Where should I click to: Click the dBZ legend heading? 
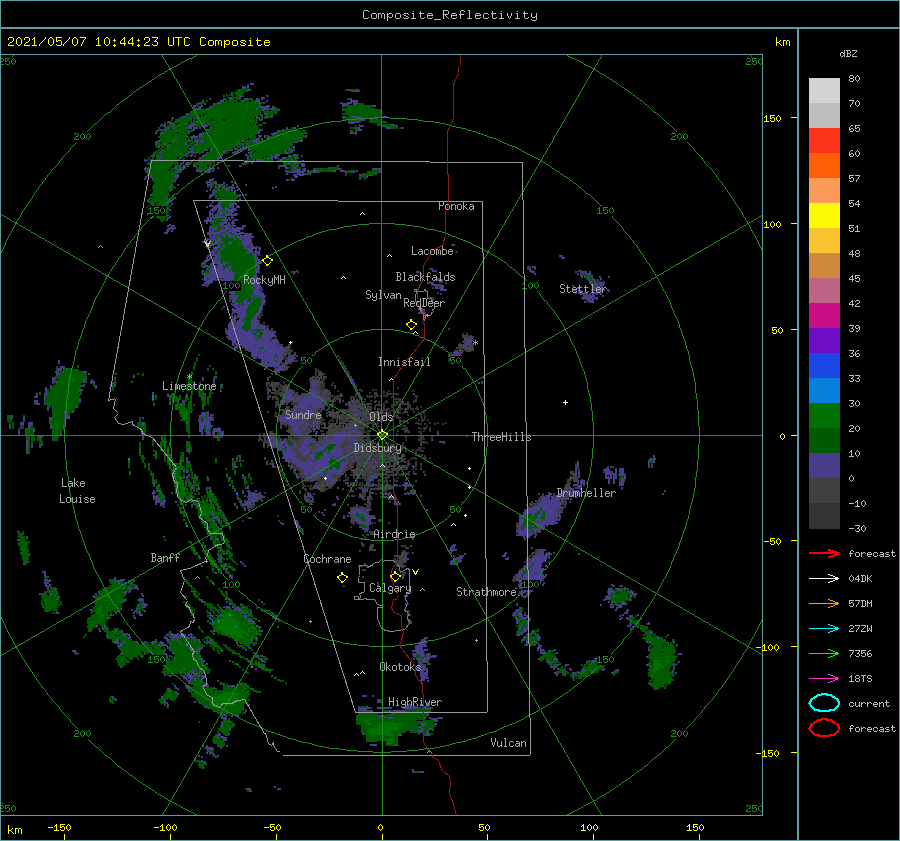[x=848, y=53]
